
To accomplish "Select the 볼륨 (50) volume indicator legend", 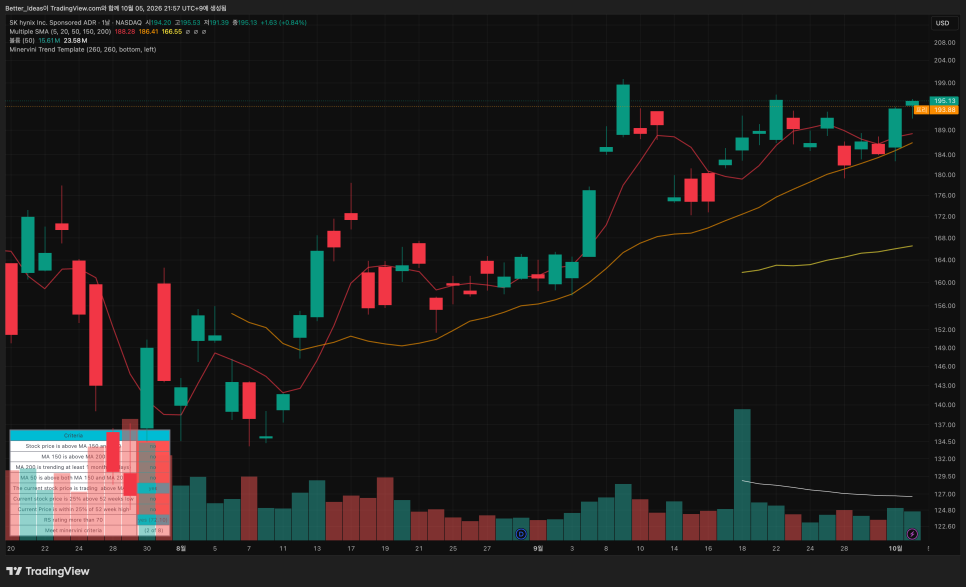I will (22, 41).
